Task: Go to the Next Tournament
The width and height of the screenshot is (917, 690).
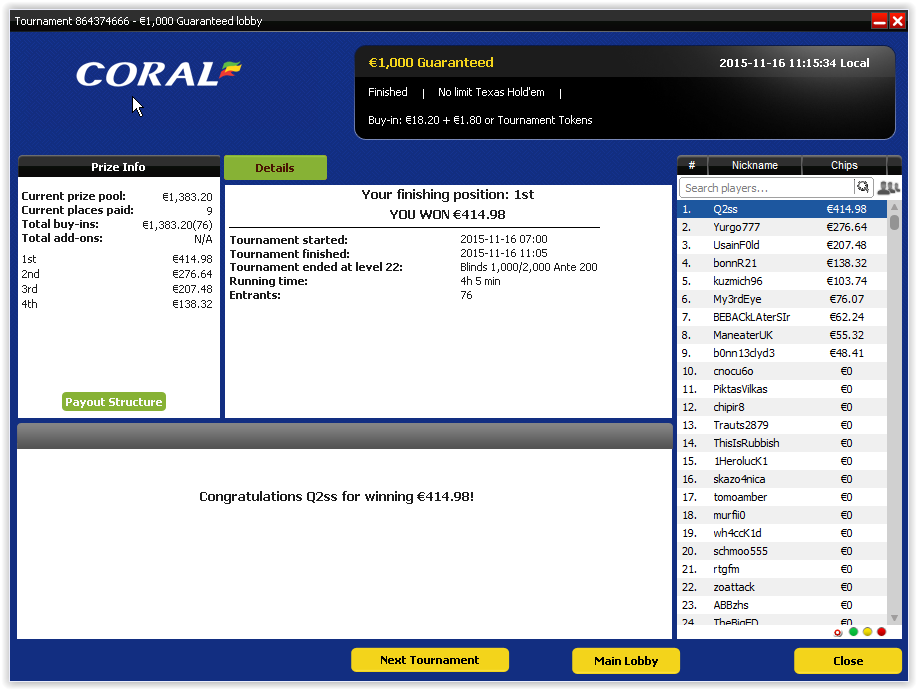Action: pos(430,660)
